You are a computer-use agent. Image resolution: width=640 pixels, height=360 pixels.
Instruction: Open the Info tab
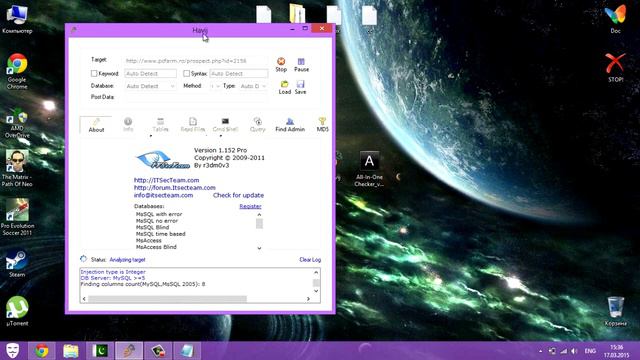[x=128, y=124]
